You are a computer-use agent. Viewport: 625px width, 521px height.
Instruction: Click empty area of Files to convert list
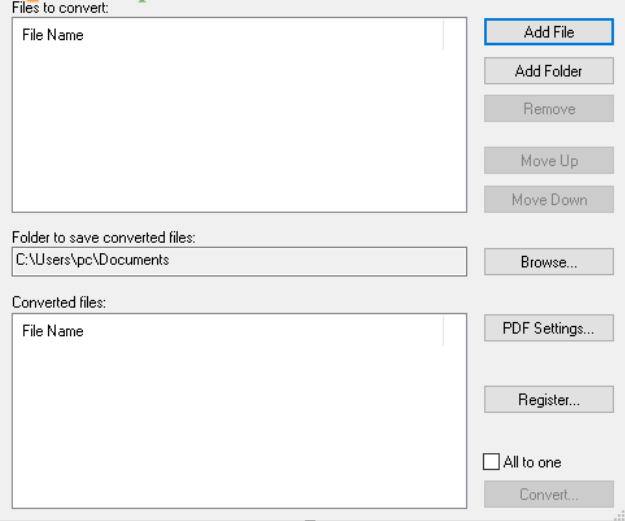coord(239,130)
